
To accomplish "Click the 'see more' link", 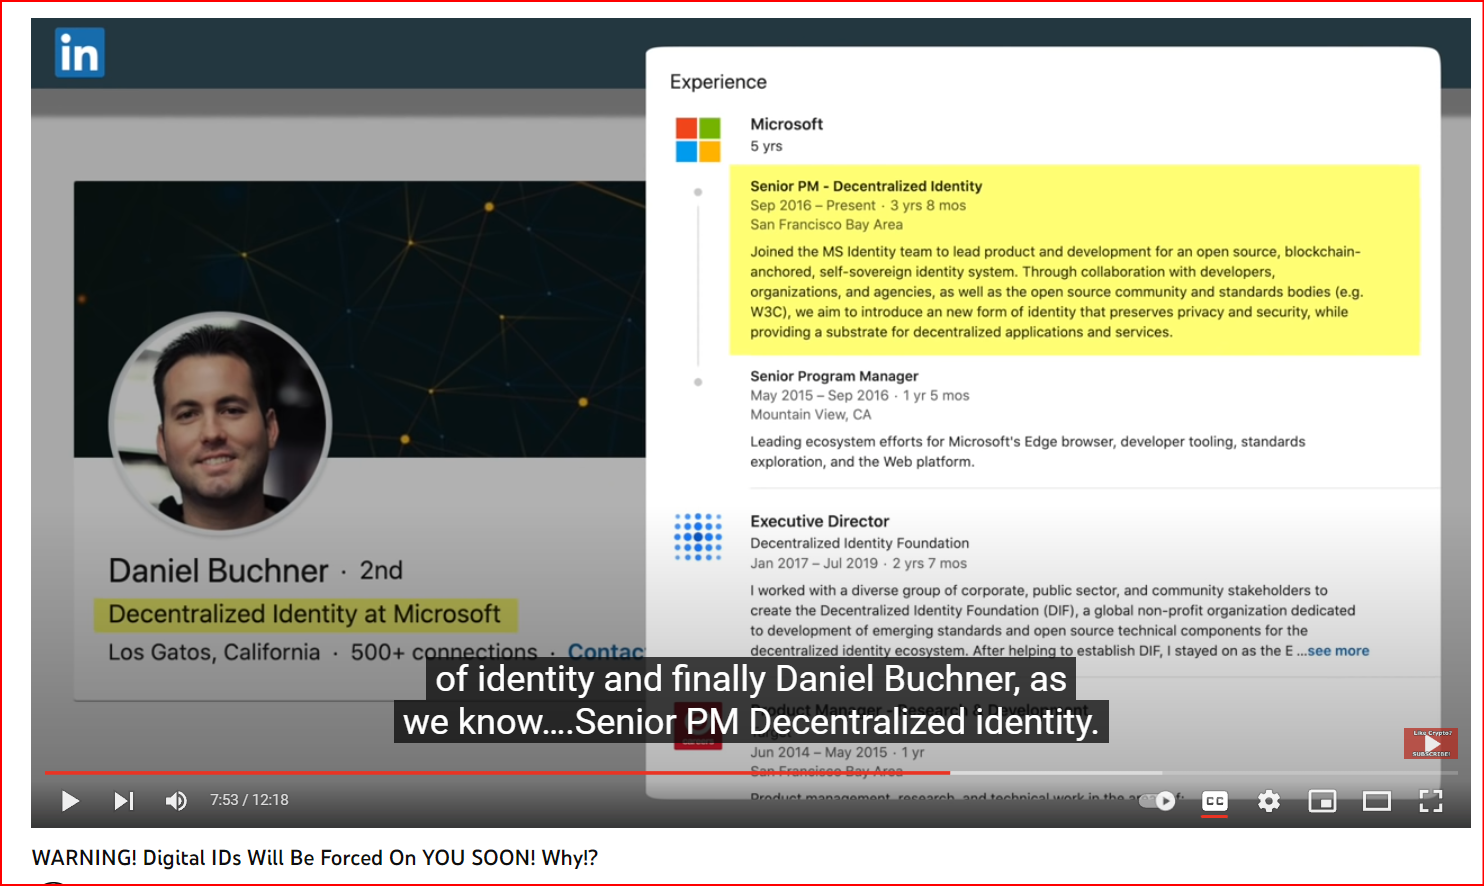I will 1338,651.
